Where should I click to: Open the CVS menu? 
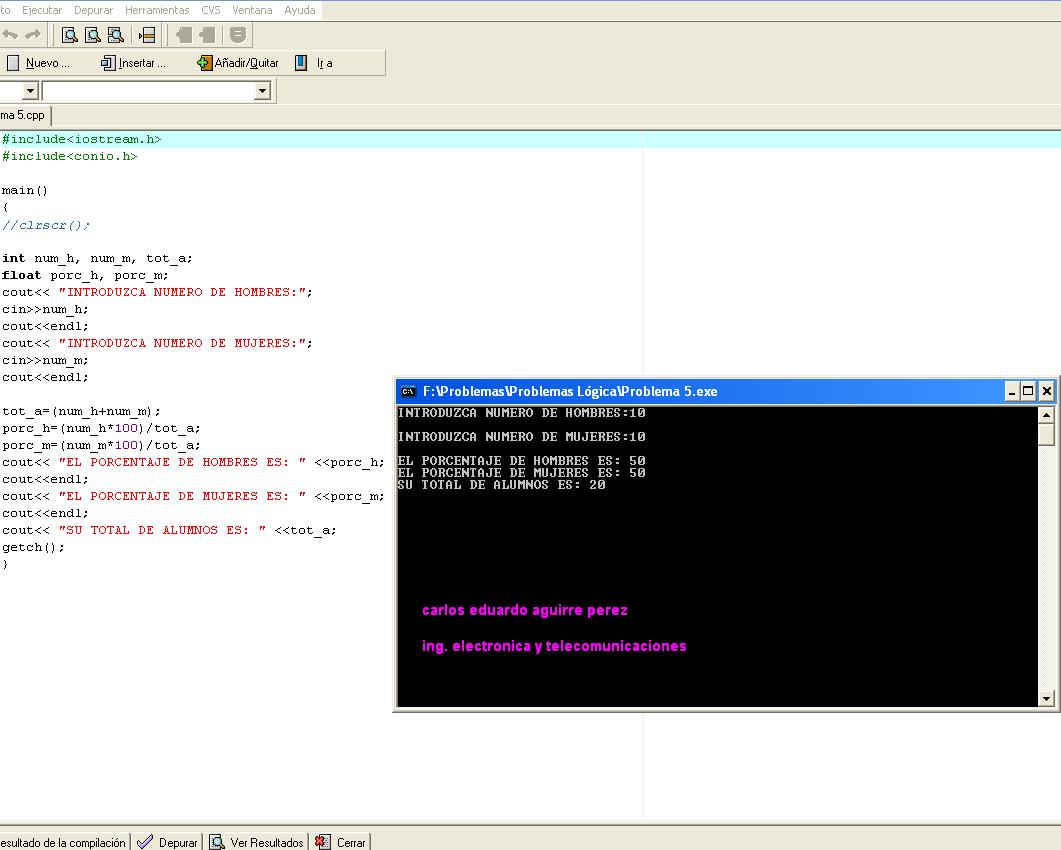(x=210, y=10)
